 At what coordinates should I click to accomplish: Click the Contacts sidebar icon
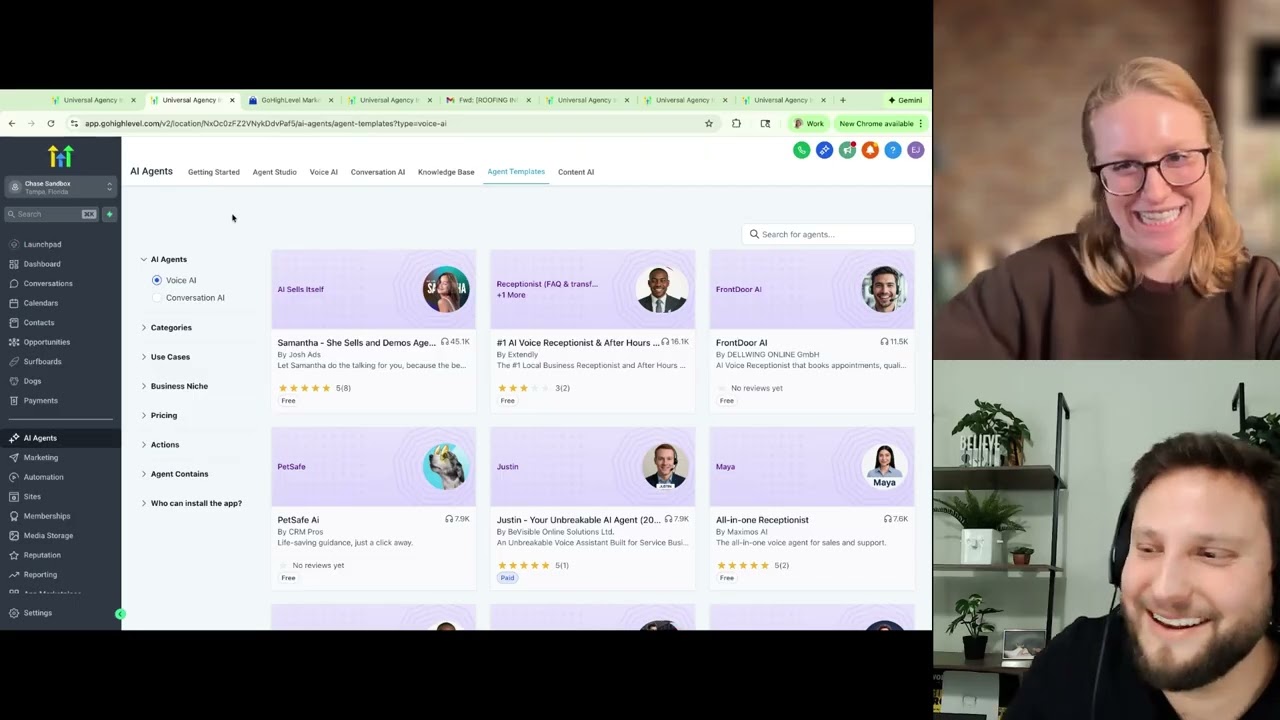[14, 322]
